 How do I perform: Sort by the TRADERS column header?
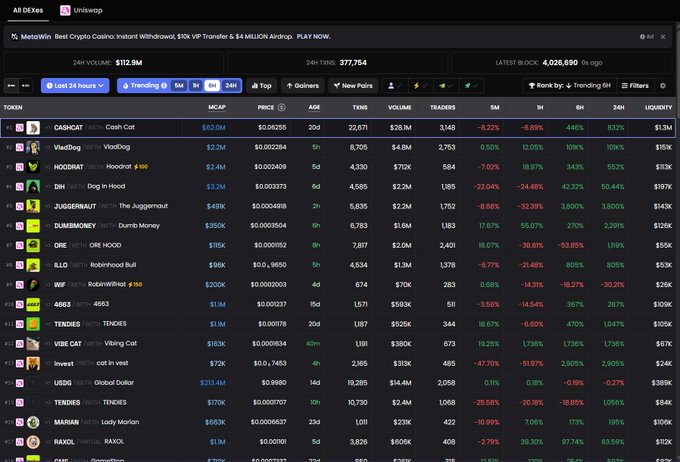pos(442,107)
